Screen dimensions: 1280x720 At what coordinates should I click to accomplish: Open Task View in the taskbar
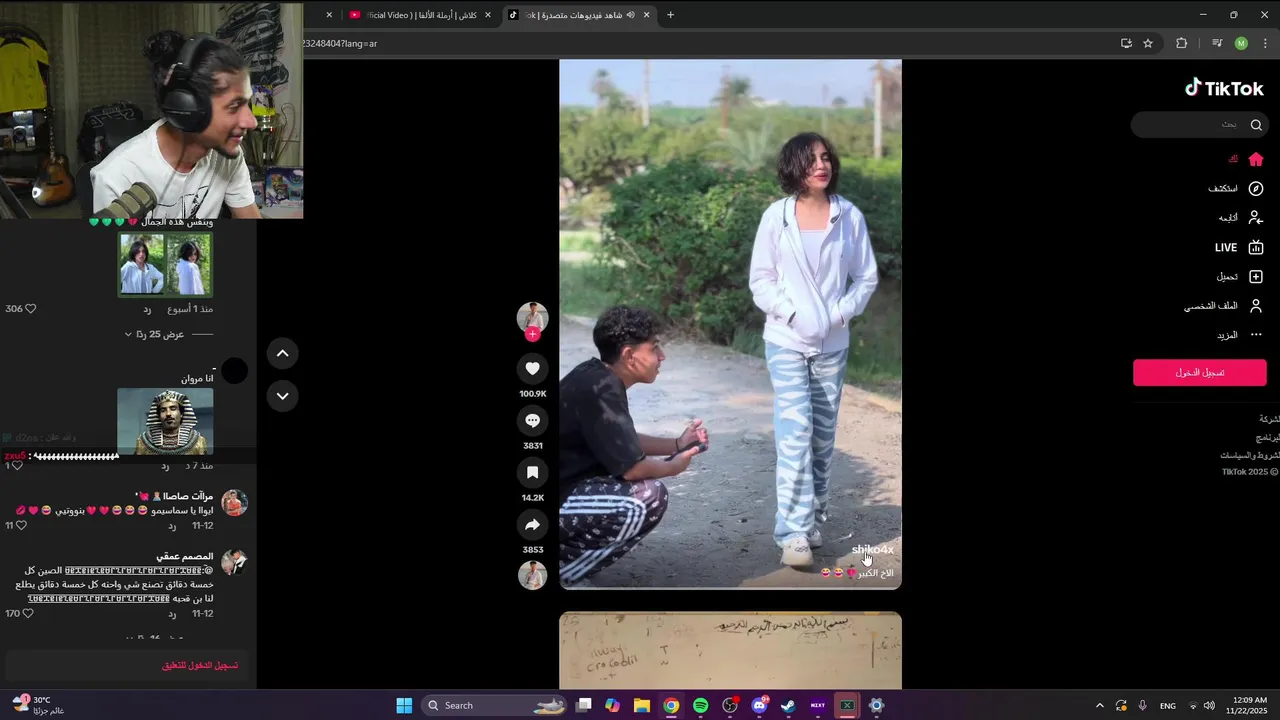tap(584, 705)
